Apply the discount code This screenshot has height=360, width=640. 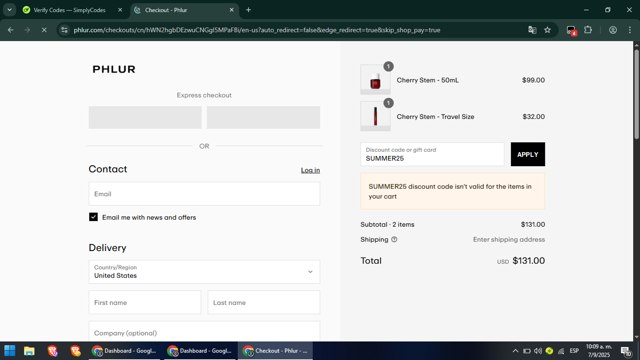(528, 154)
